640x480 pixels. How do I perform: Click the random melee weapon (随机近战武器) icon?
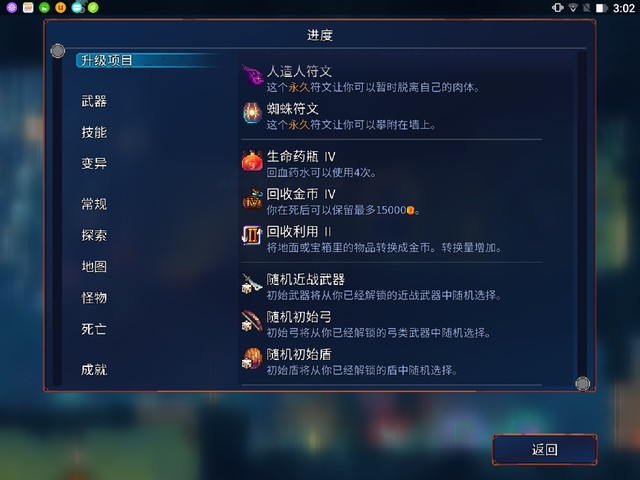252,284
